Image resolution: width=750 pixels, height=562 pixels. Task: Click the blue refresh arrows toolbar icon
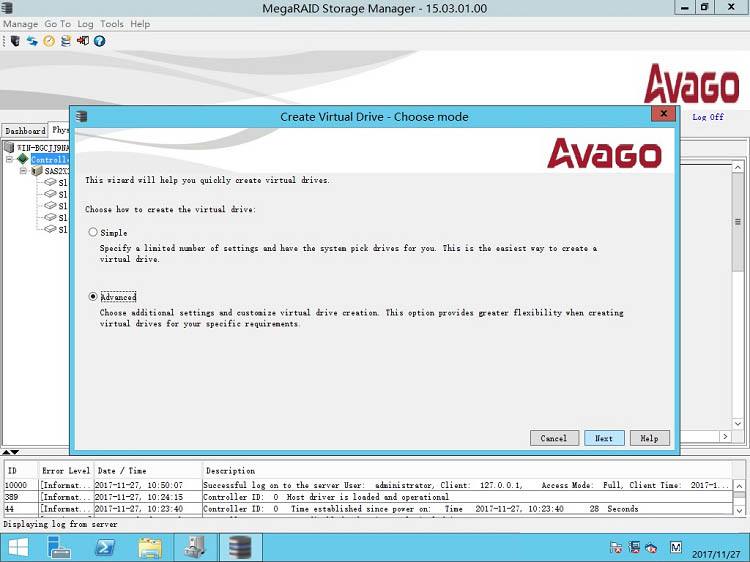[x=32, y=41]
